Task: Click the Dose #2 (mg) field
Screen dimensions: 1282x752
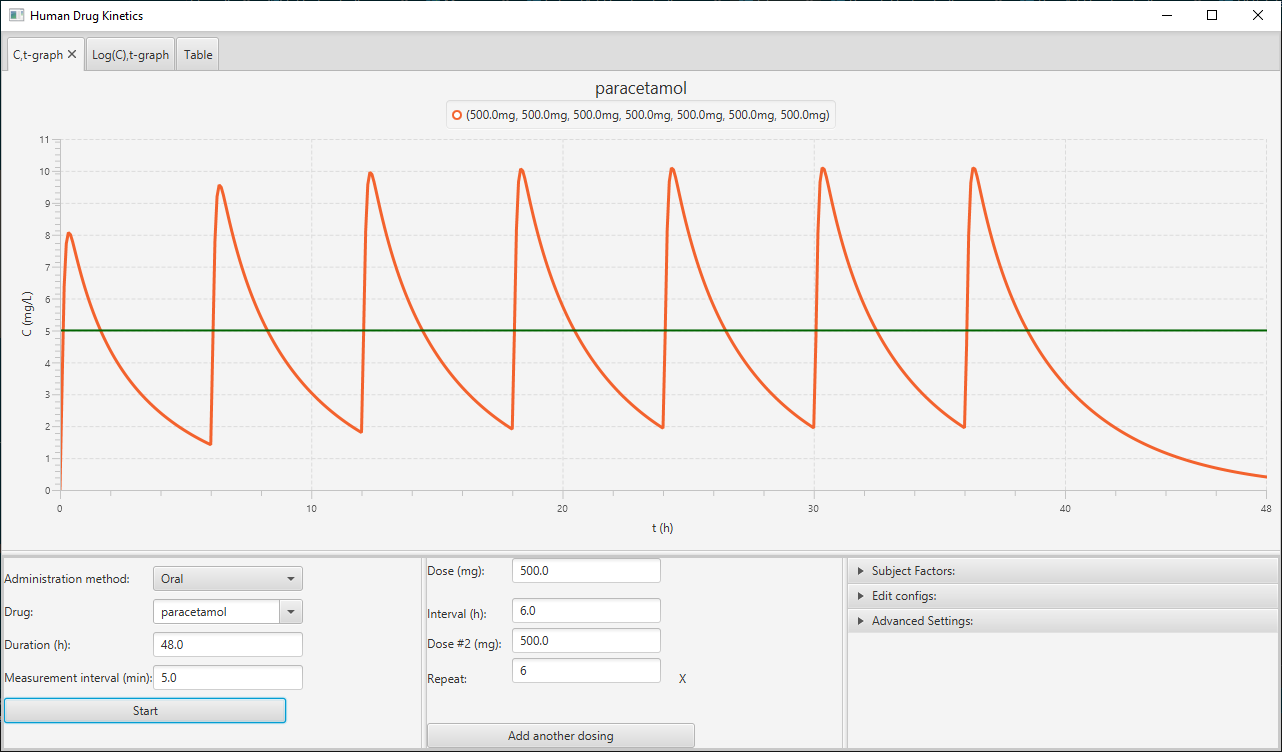Action: [x=586, y=641]
